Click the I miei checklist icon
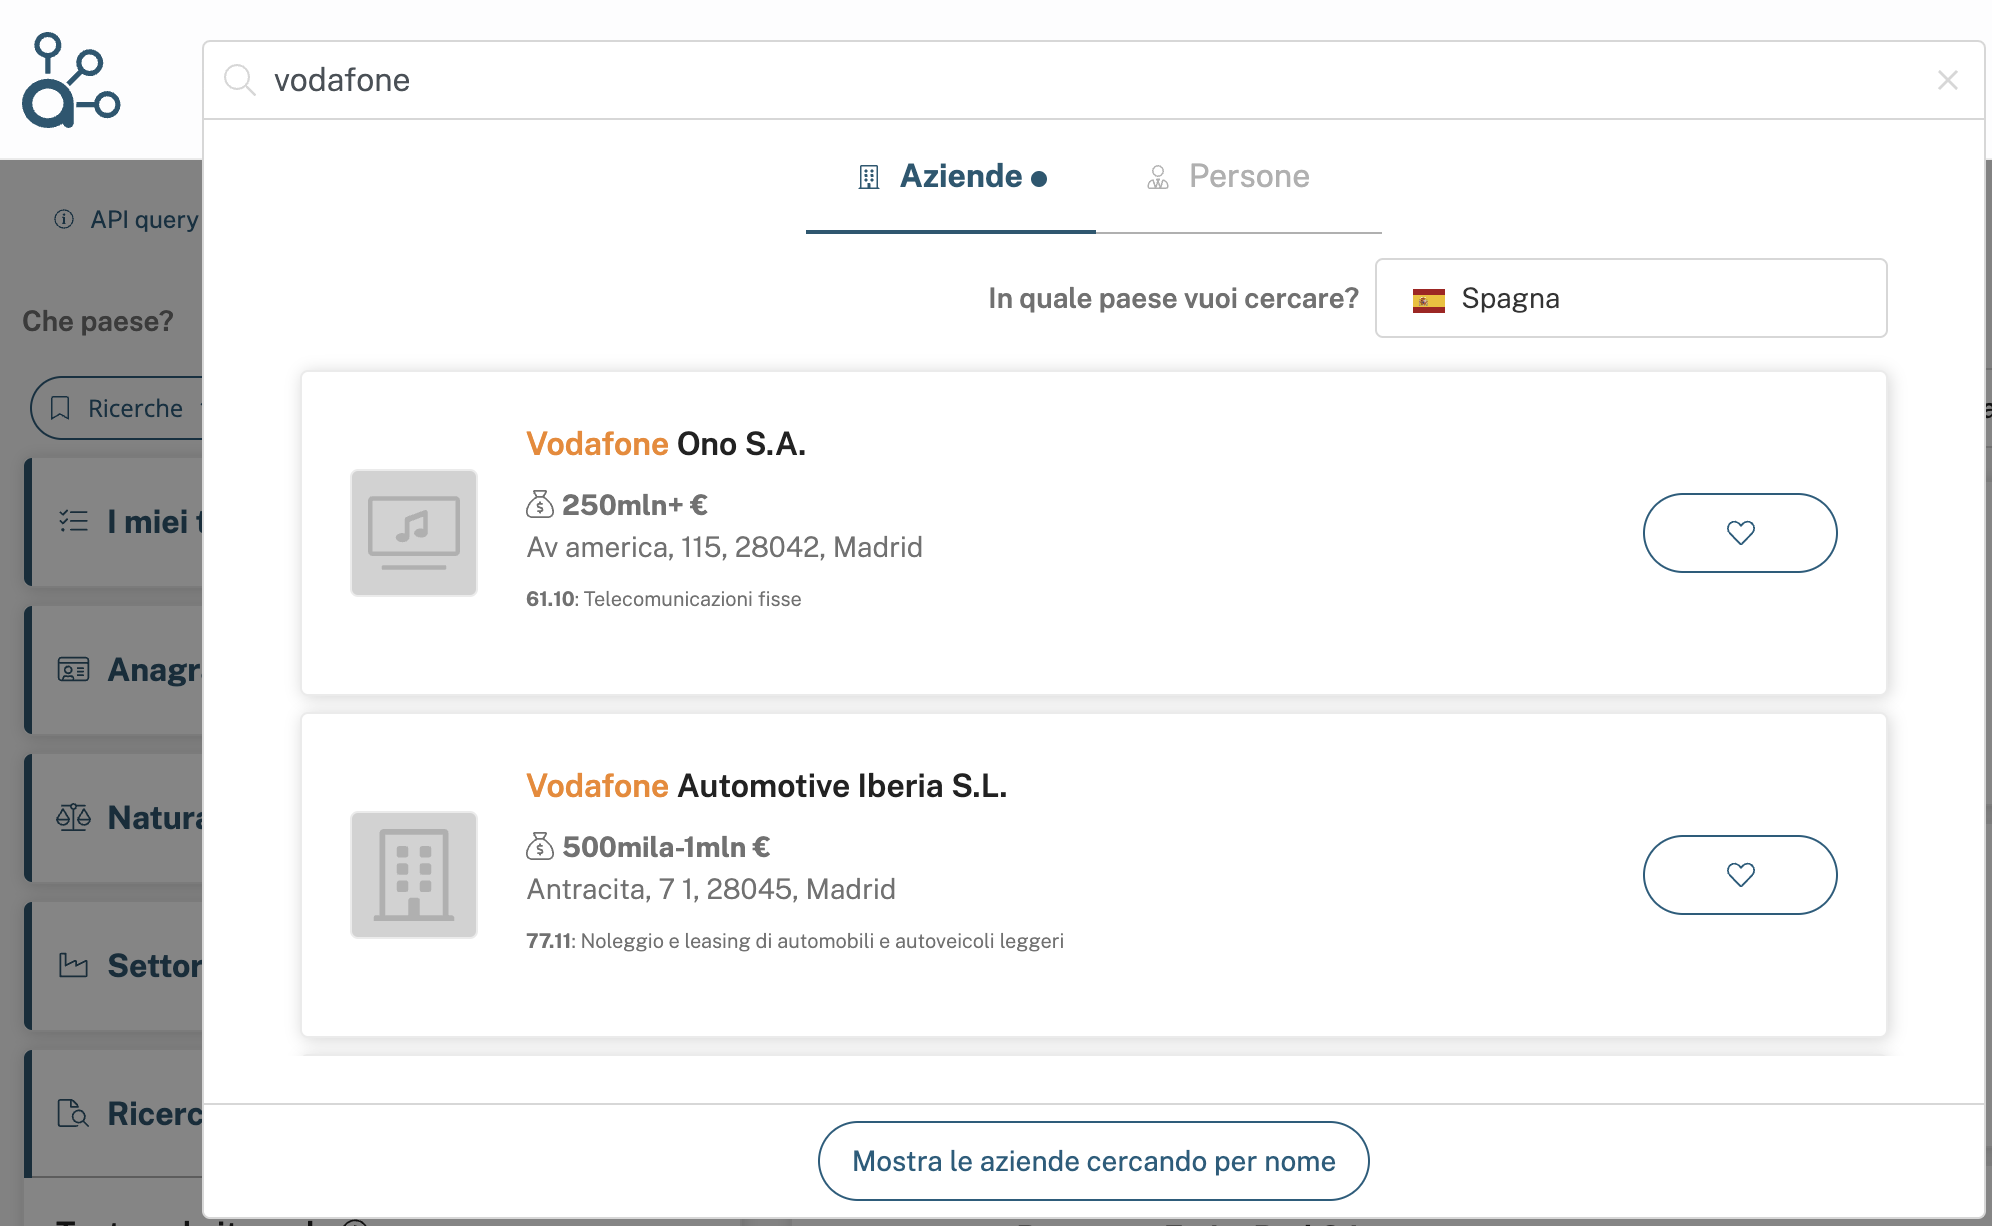 tap(73, 521)
